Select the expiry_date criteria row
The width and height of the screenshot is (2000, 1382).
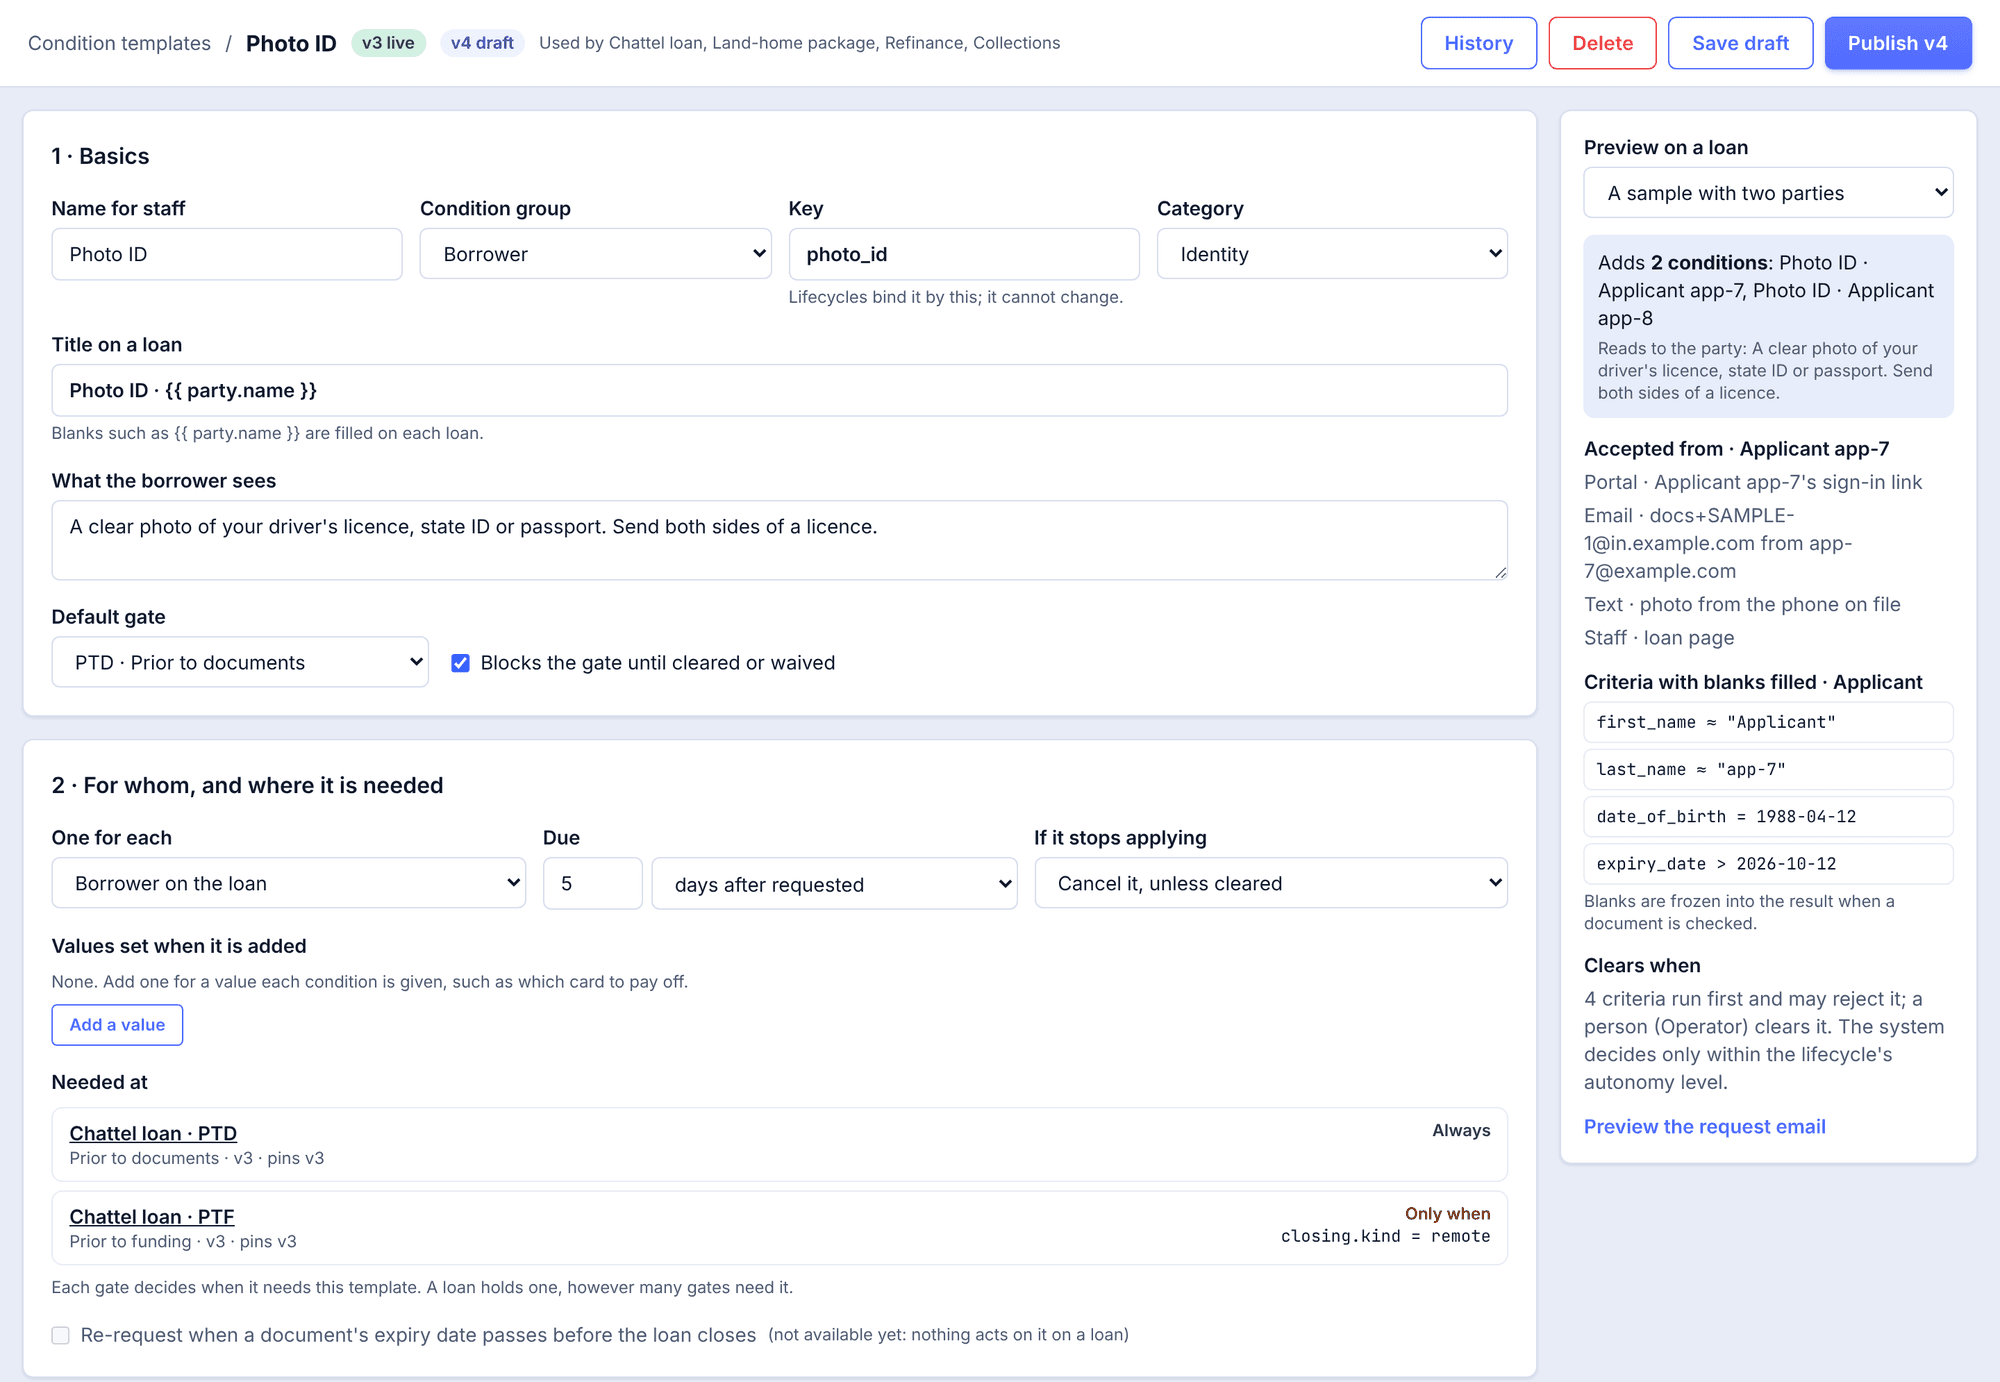point(1768,863)
